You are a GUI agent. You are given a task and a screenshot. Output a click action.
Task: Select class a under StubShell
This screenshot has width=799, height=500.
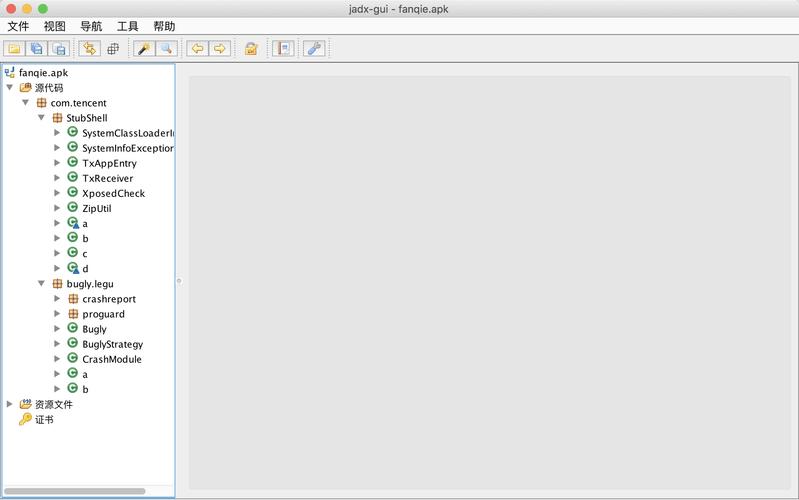(x=85, y=224)
